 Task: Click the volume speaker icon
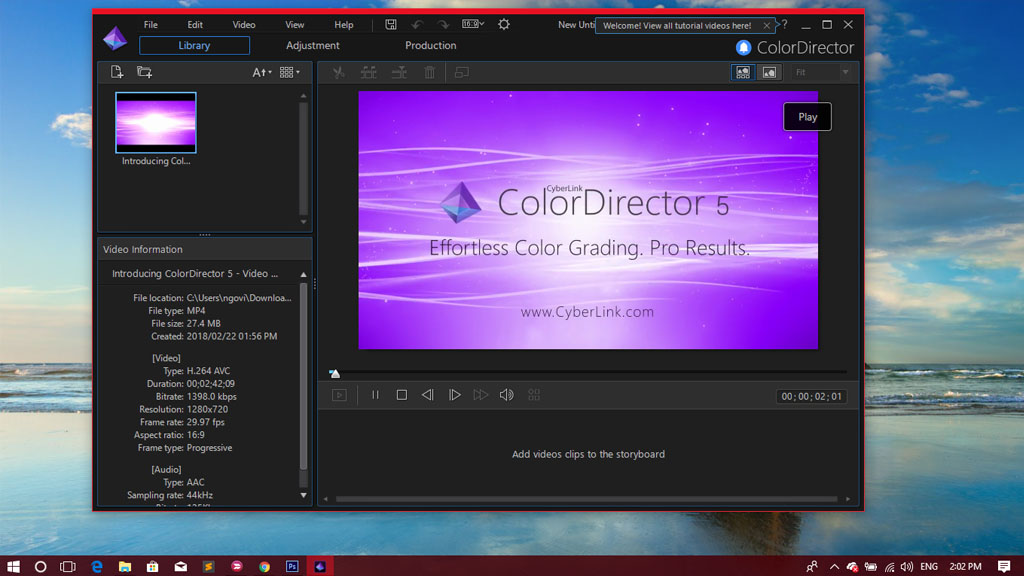click(x=506, y=395)
